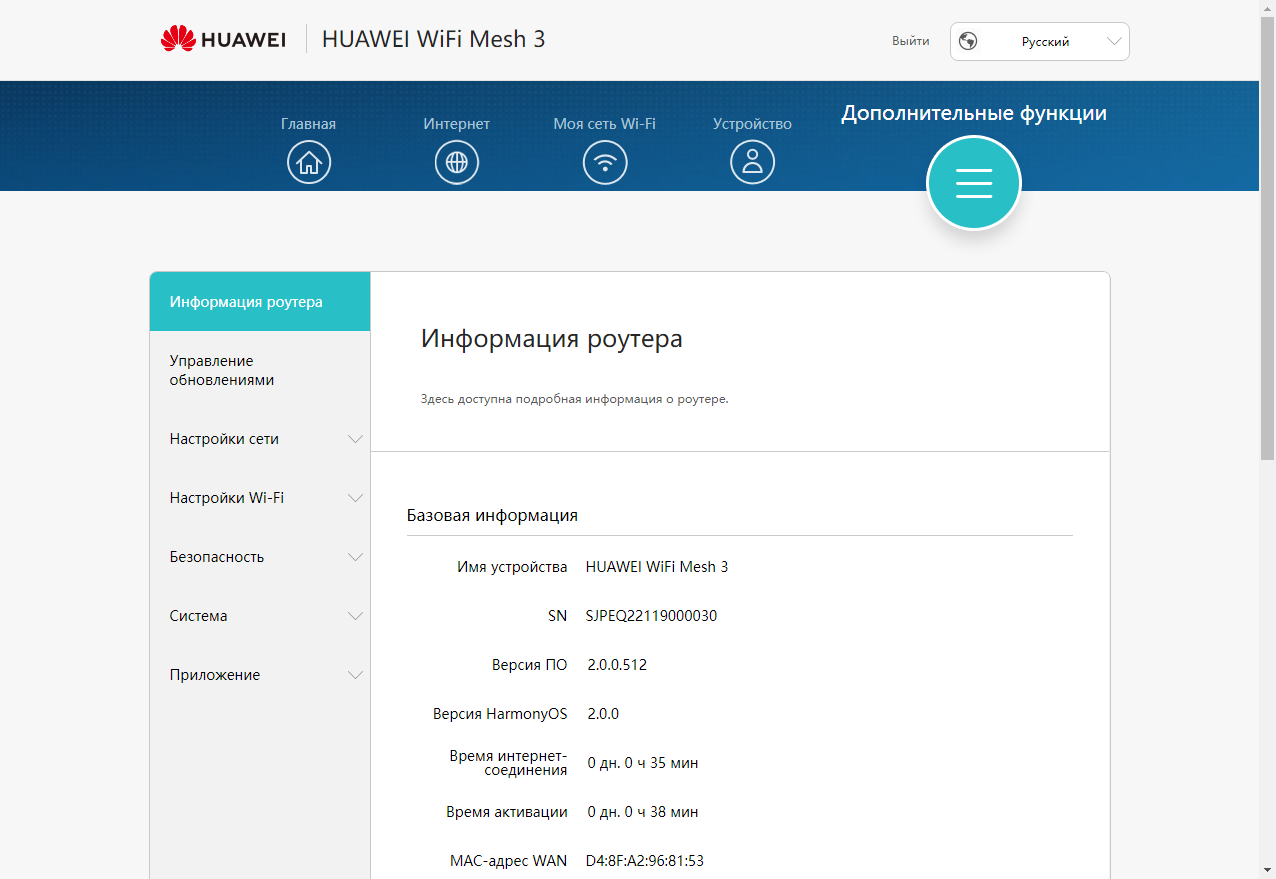
Task: Expand Настройки Wi-Fi chevron
Action: point(355,498)
